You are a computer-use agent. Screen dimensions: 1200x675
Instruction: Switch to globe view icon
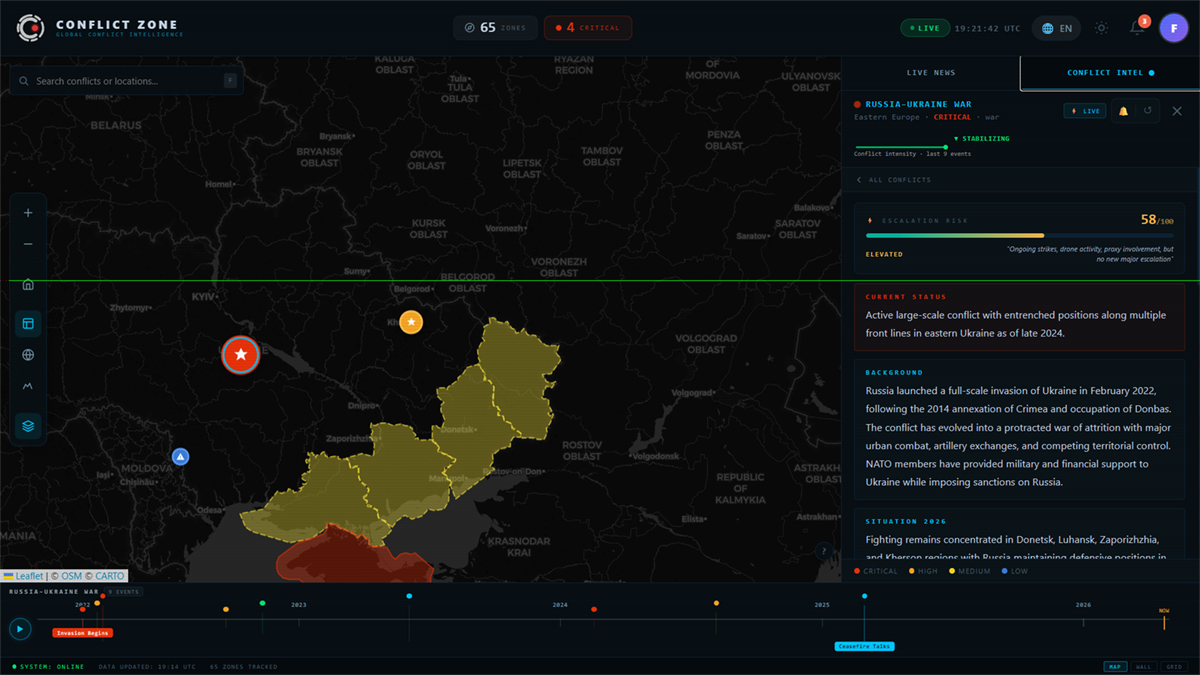point(28,355)
